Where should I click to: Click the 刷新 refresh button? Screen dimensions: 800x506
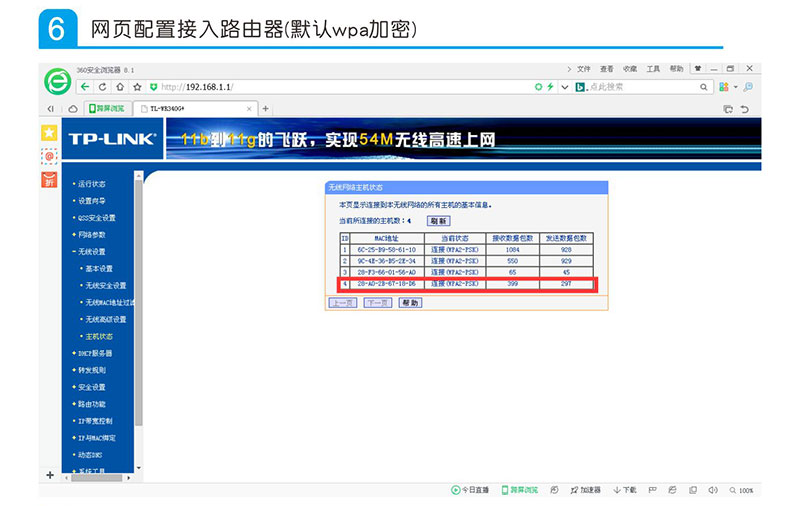438,221
